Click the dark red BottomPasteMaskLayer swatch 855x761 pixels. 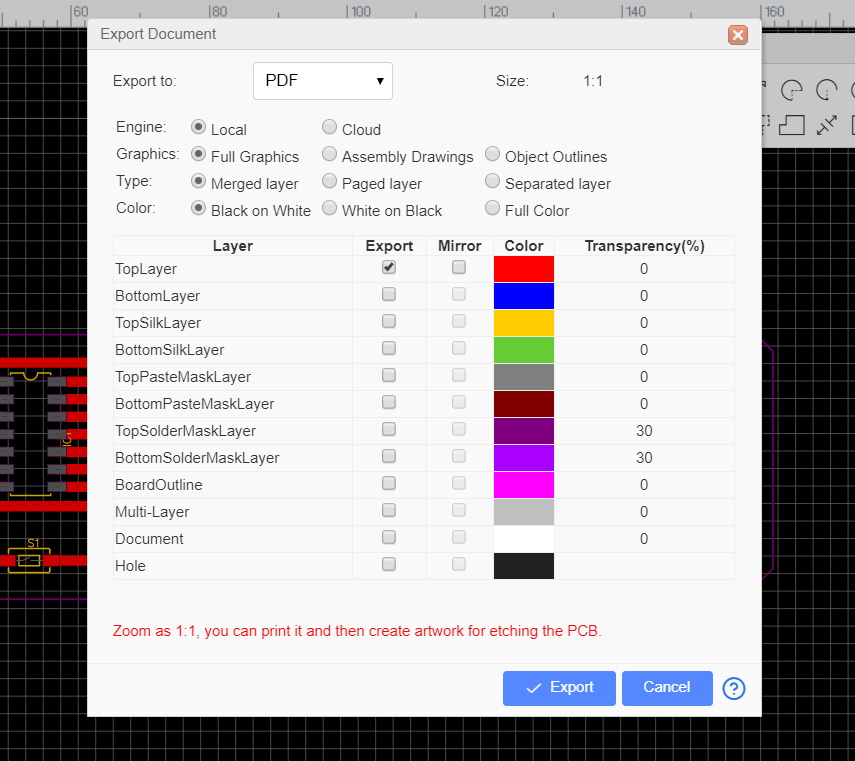pos(524,404)
